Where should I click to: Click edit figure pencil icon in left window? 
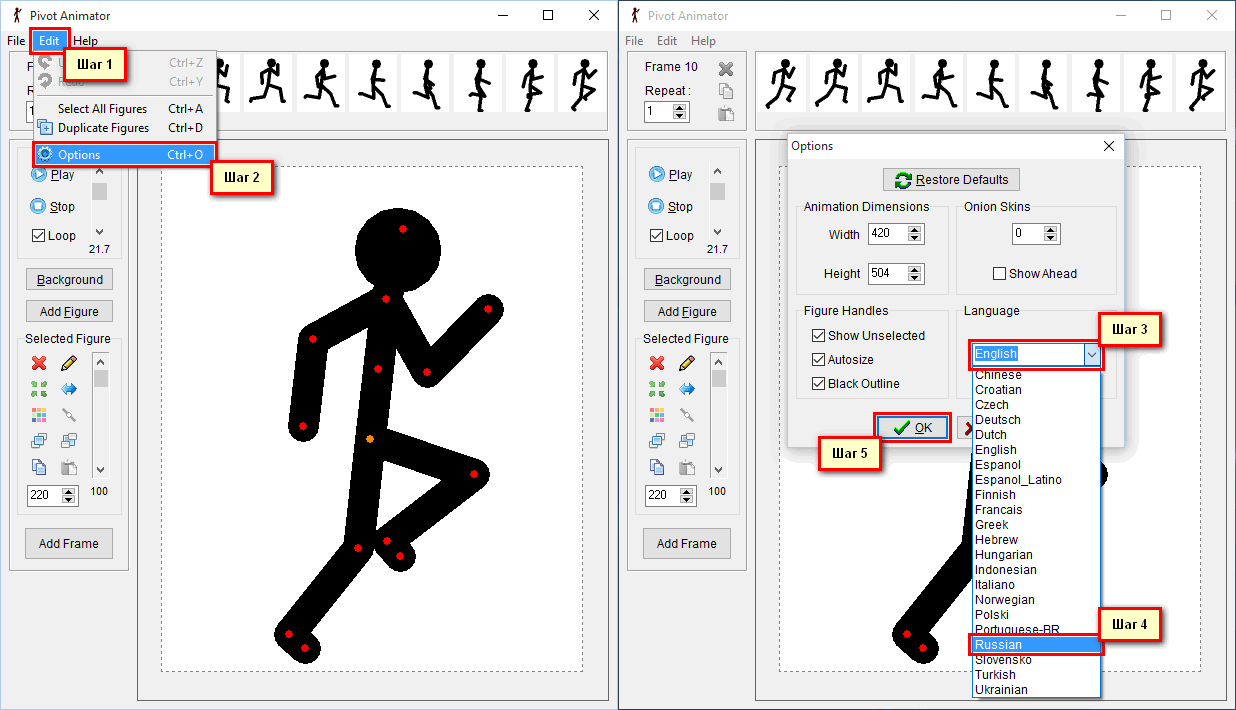pyautogui.click(x=69, y=363)
